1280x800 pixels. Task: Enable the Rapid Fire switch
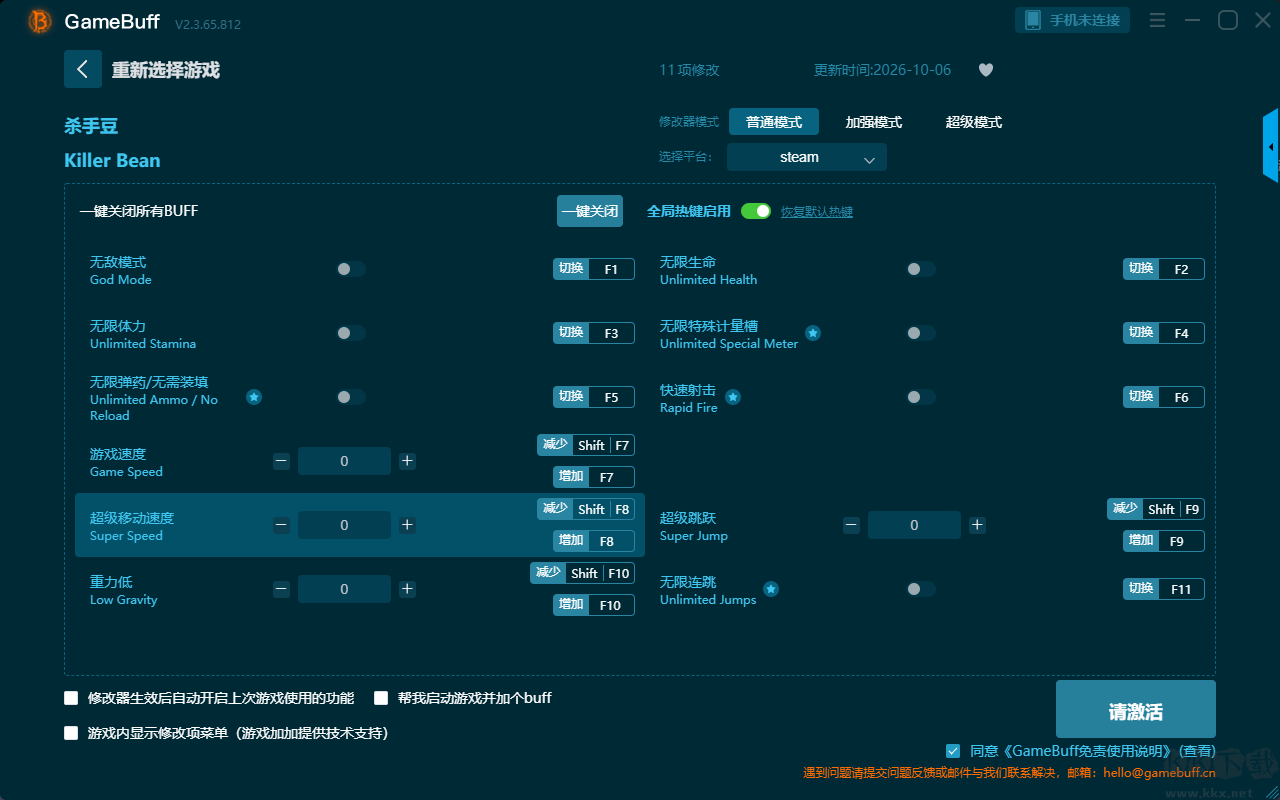tap(921, 397)
